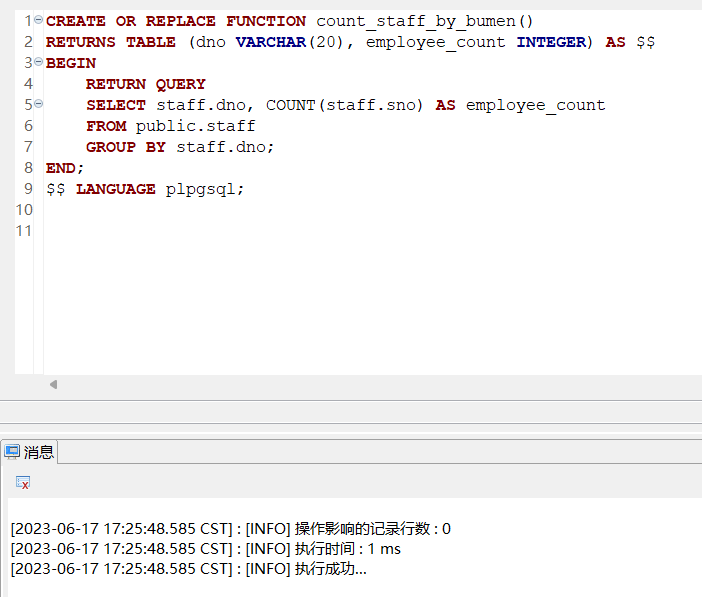The width and height of the screenshot is (702, 597).
Task: Click the END; statement on line 8
Action: [x=65, y=168]
